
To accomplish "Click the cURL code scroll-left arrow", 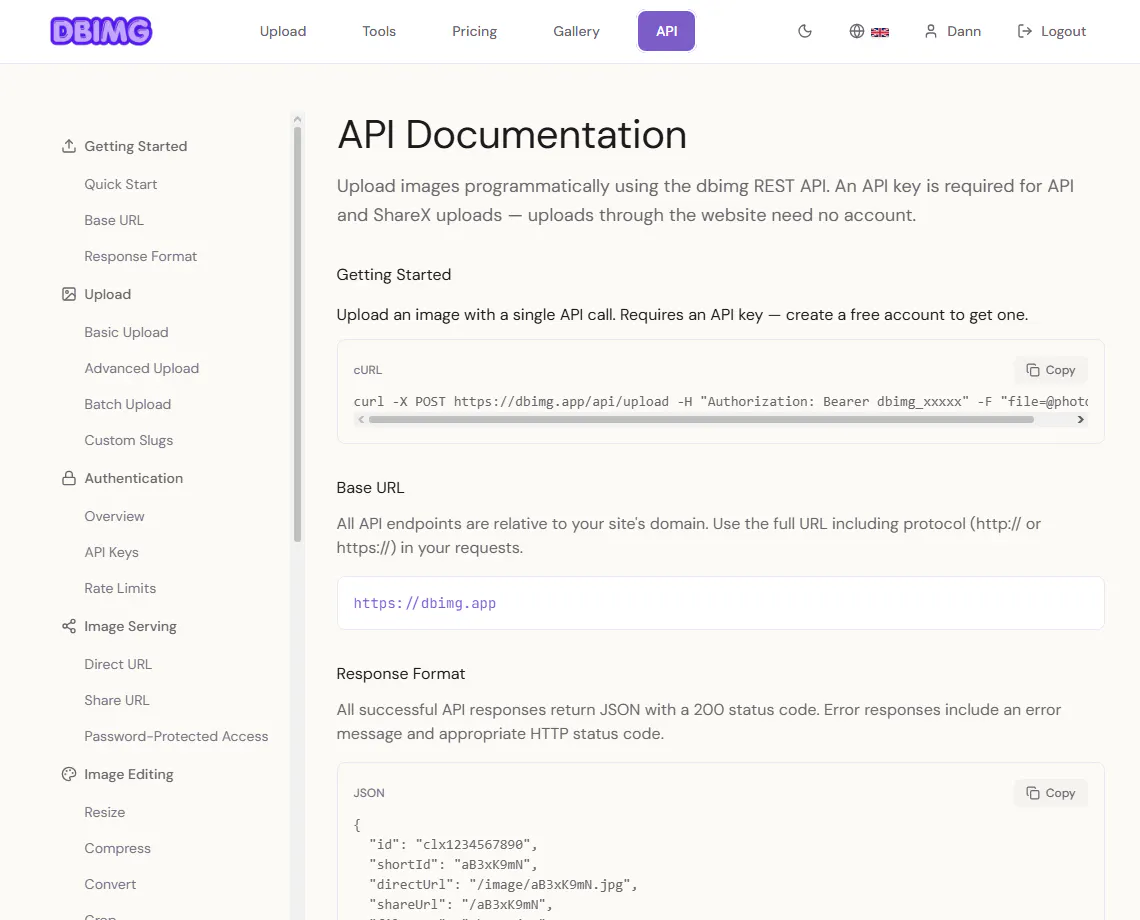I will 361,420.
